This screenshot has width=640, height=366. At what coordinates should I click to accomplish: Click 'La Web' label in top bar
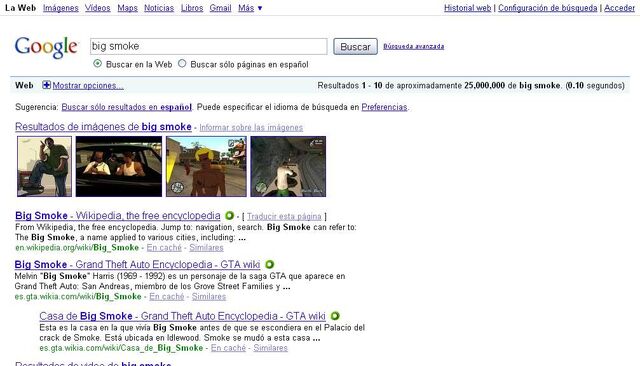(x=20, y=8)
